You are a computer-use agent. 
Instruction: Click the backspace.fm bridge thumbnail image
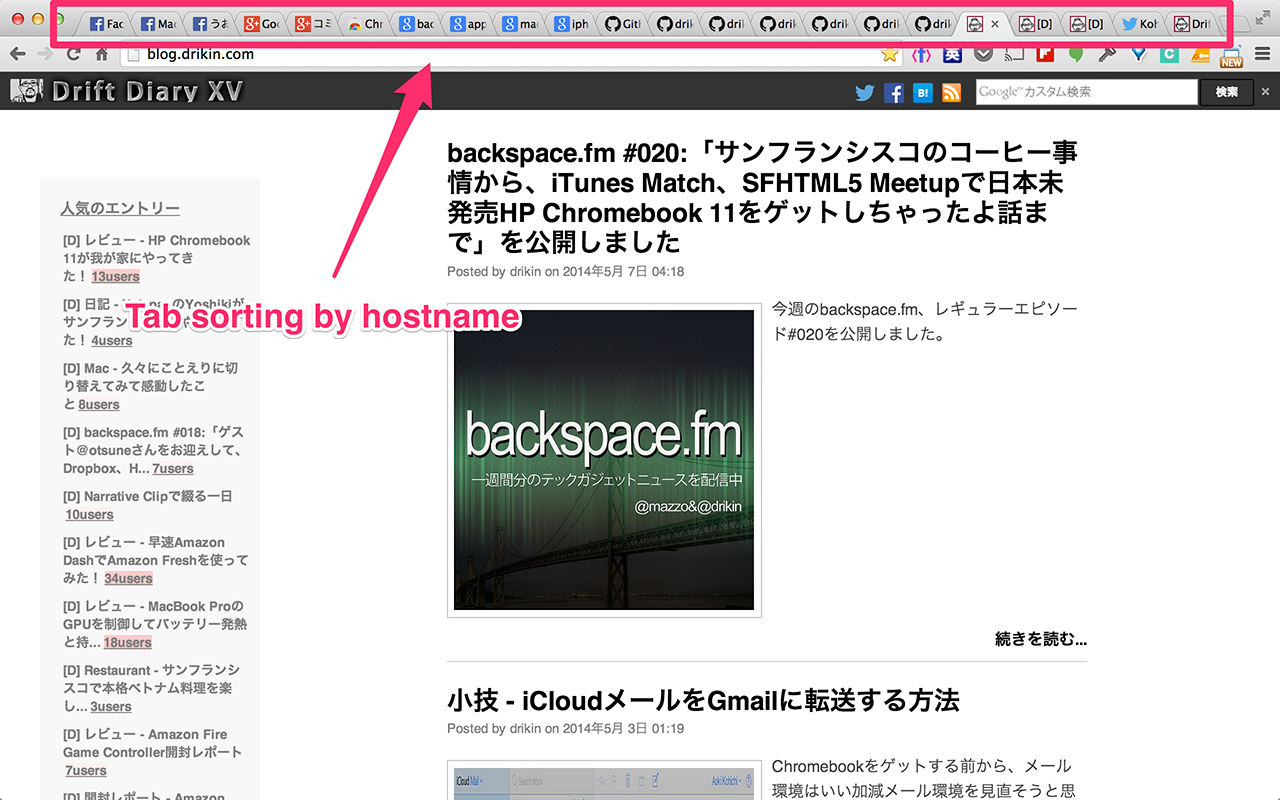pyautogui.click(x=604, y=460)
